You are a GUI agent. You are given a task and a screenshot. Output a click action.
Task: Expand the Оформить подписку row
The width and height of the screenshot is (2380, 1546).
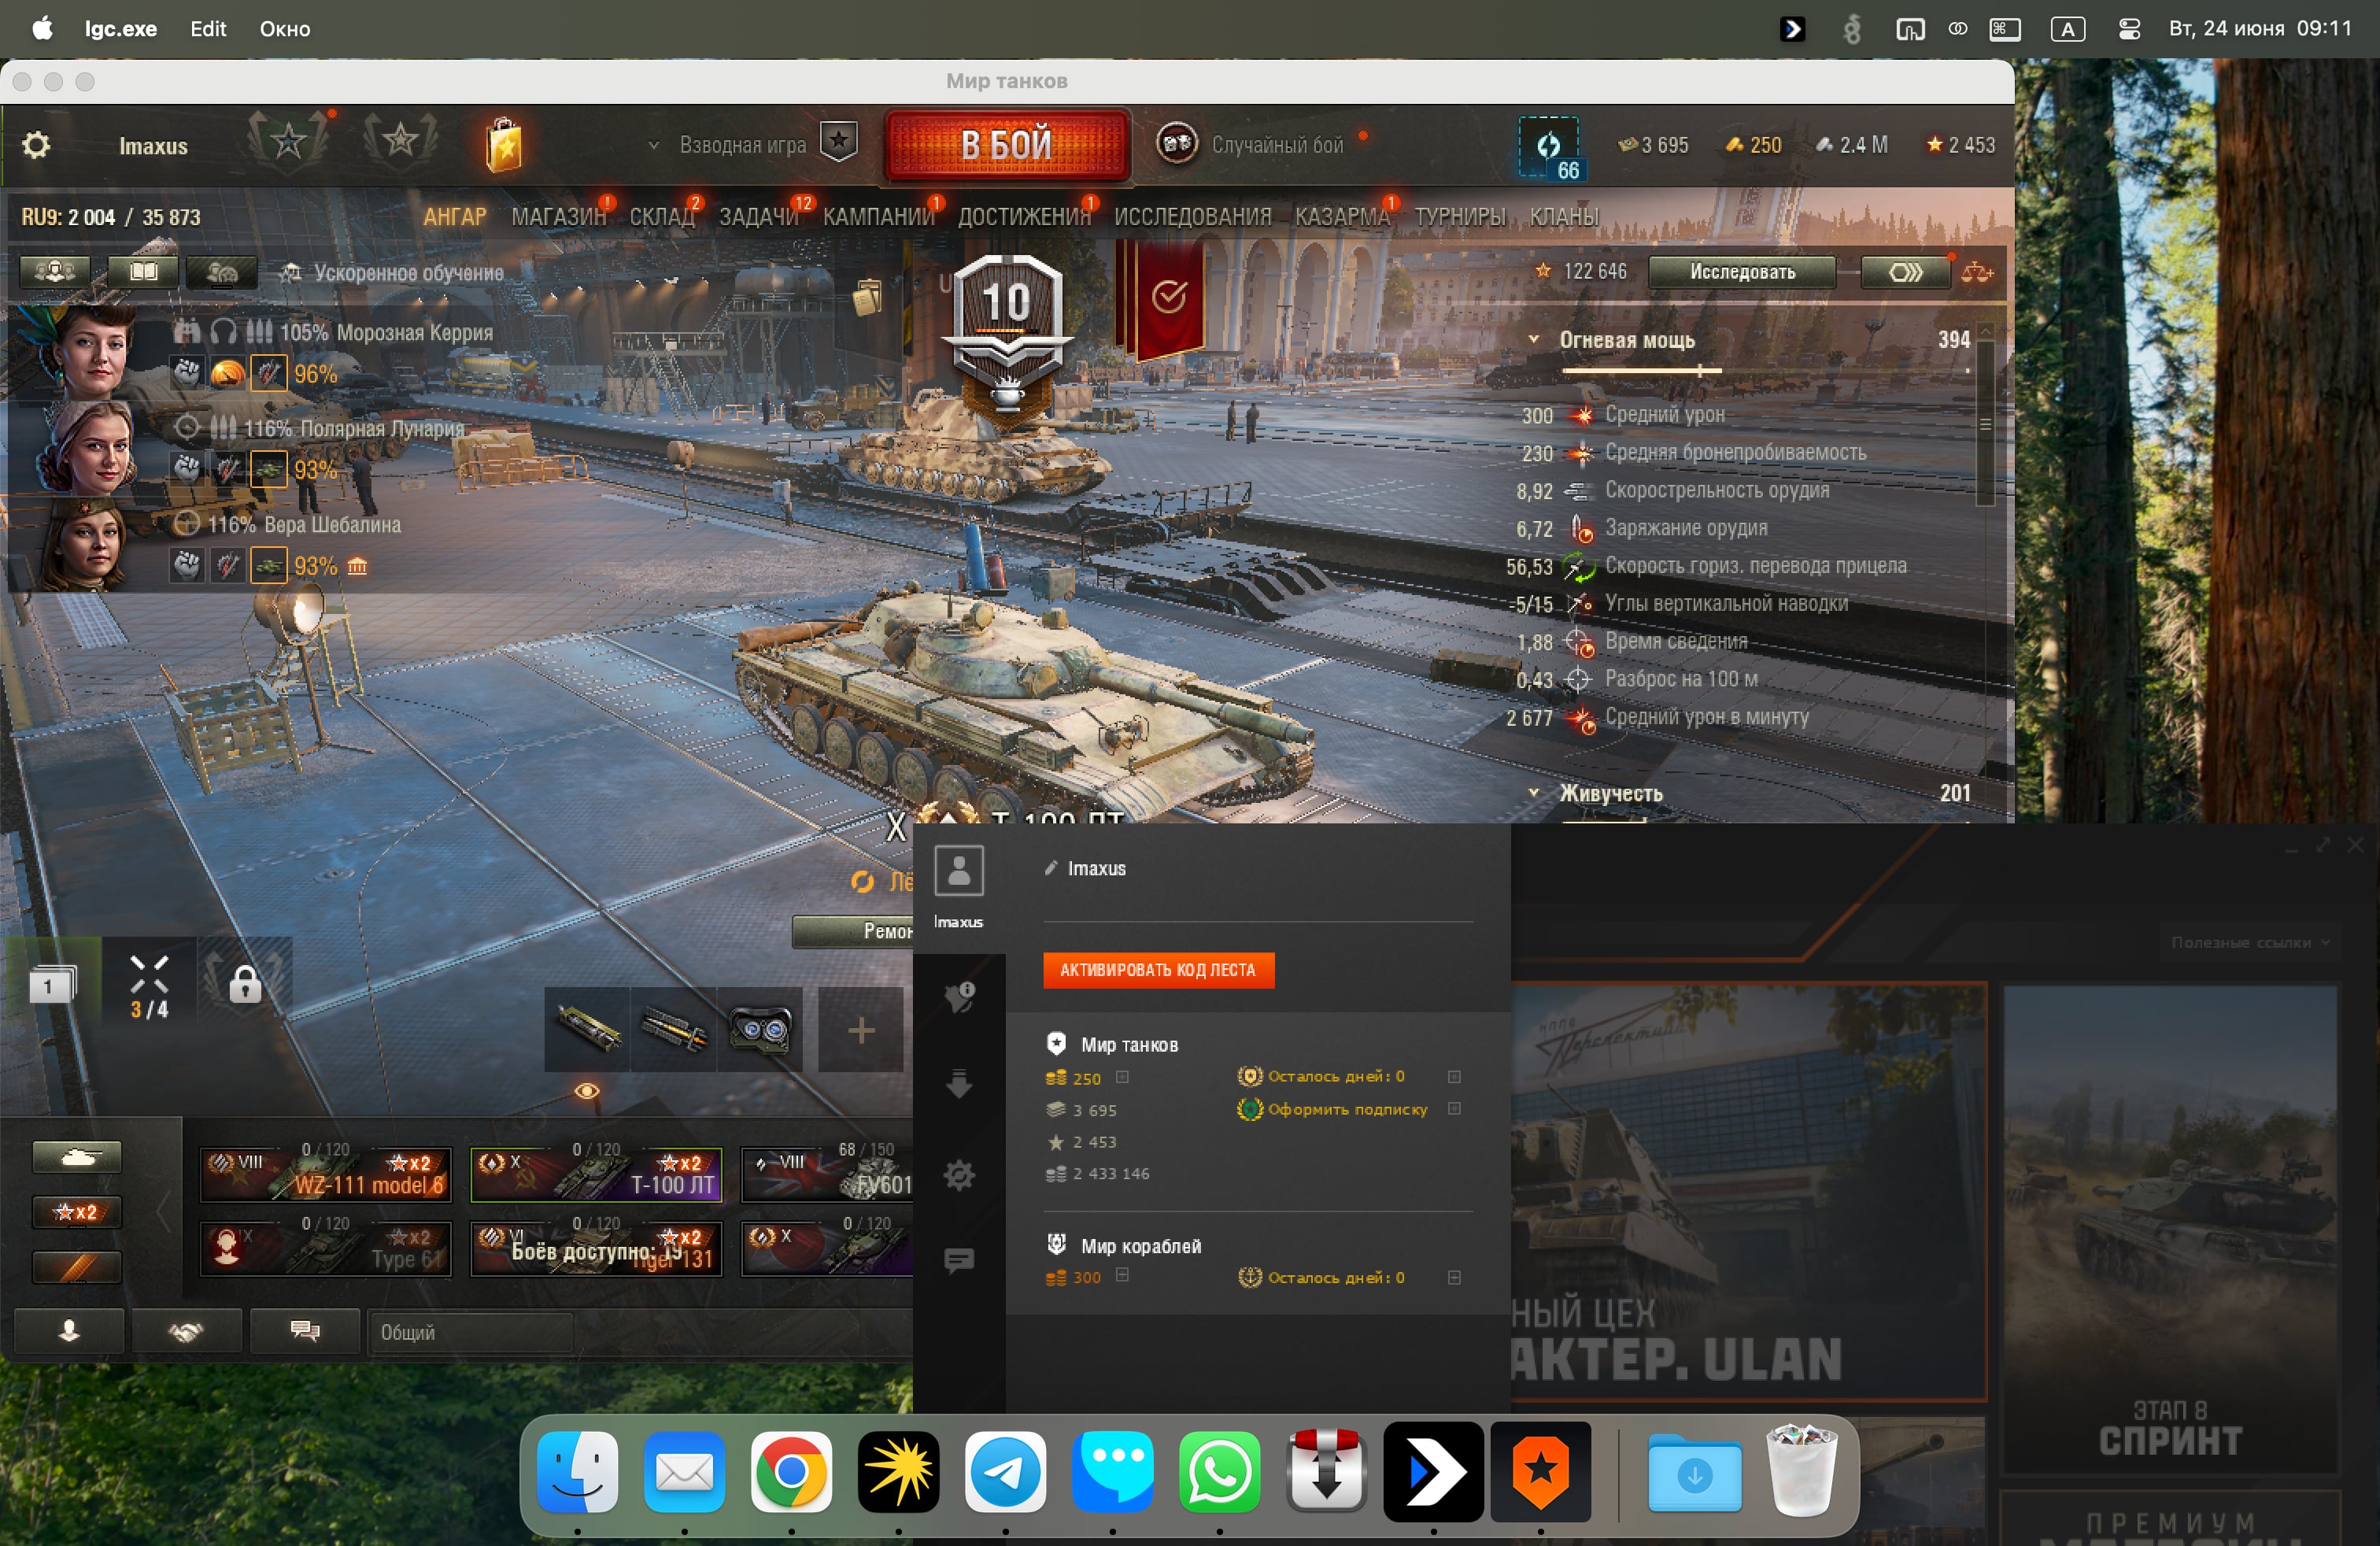[1454, 1109]
